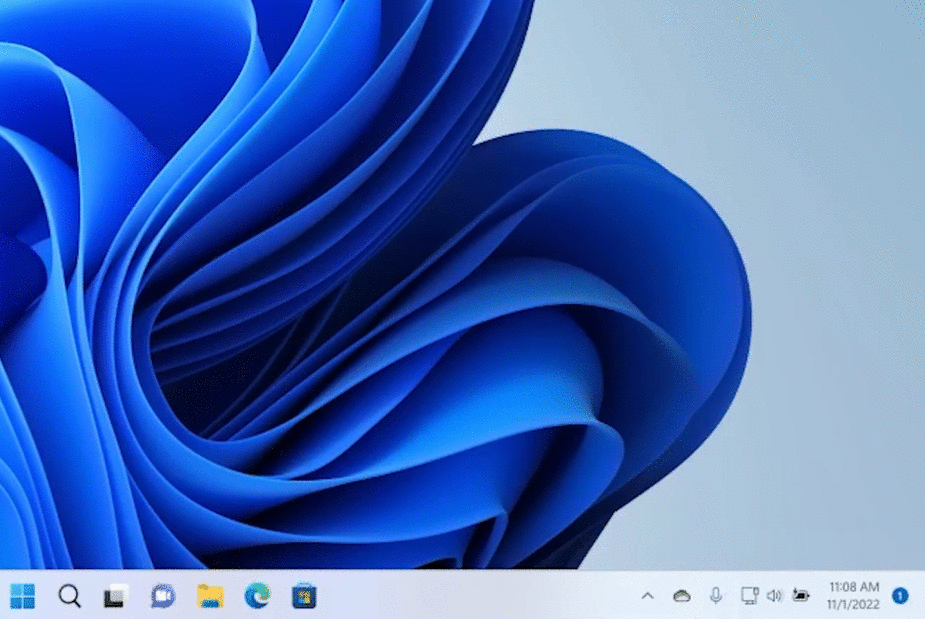Click the clock showing 11:08 AM
925x619 pixels.
point(849,588)
